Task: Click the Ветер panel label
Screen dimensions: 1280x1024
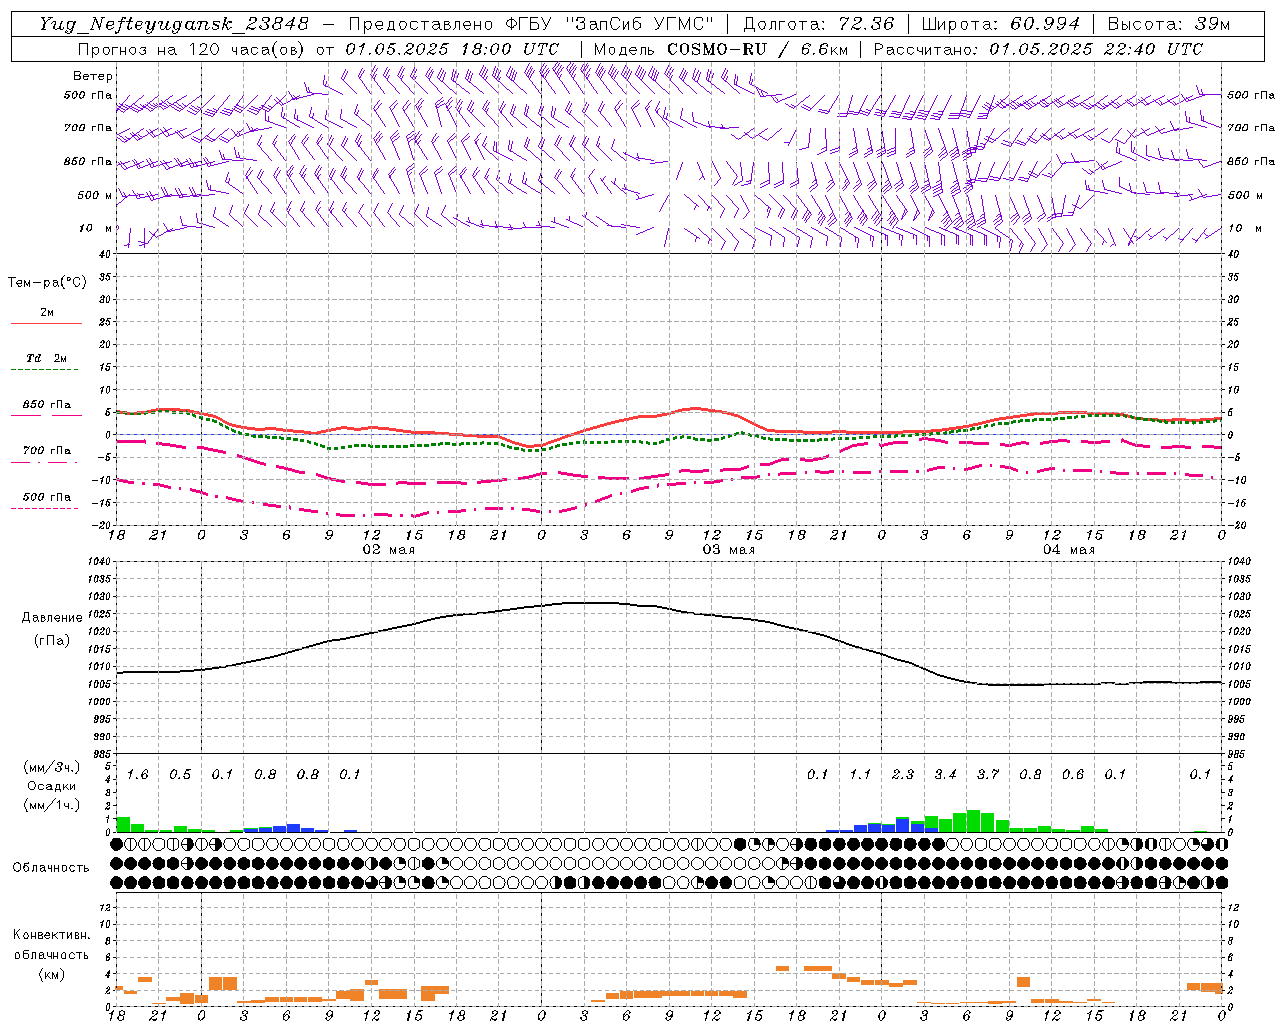Action: click(x=93, y=76)
